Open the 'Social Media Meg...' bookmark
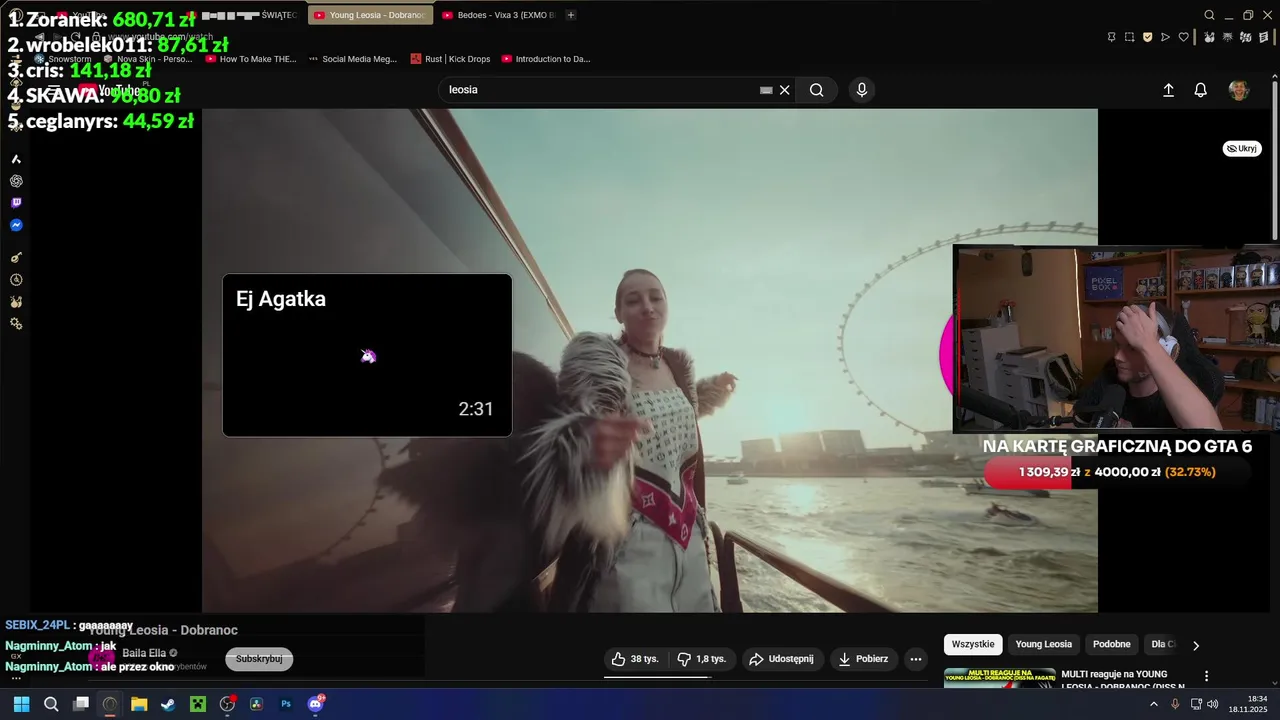Image resolution: width=1280 pixels, height=720 pixels. 353,59
